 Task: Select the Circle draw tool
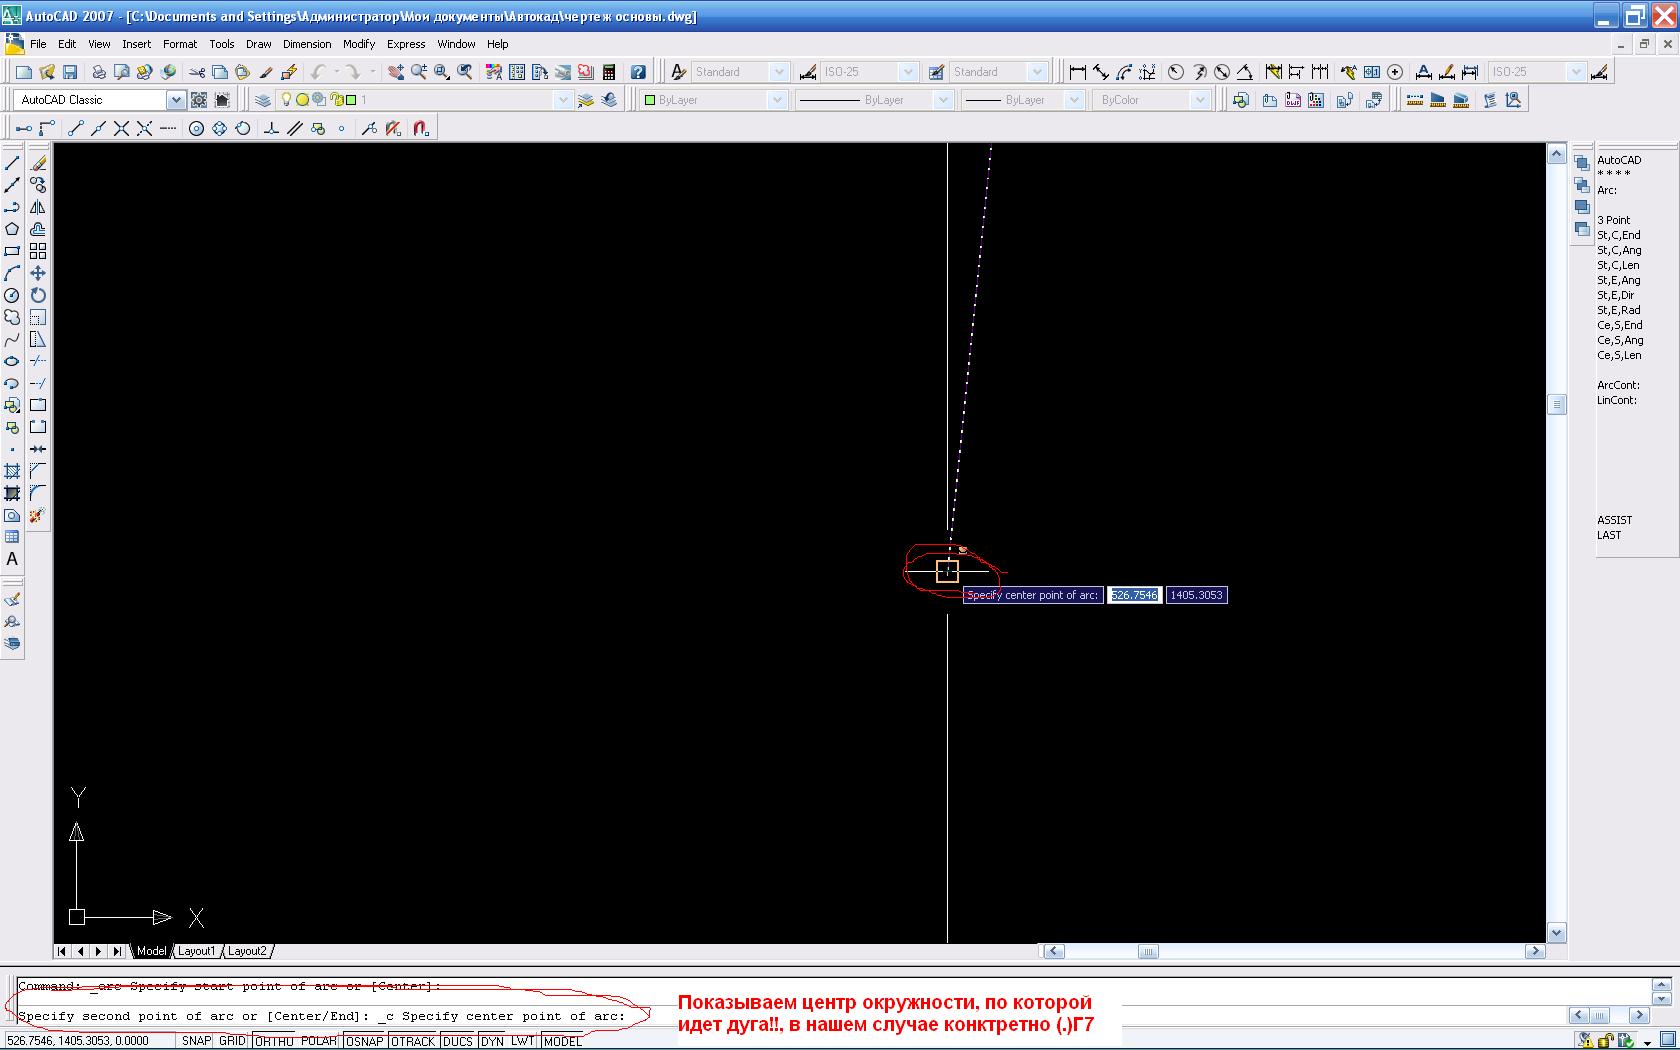(12, 295)
